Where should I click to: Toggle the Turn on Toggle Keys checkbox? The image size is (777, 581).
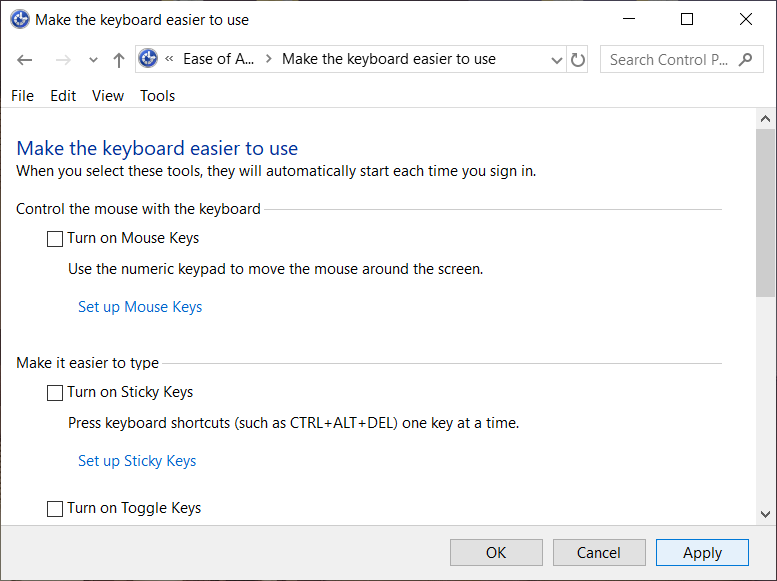coord(55,509)
